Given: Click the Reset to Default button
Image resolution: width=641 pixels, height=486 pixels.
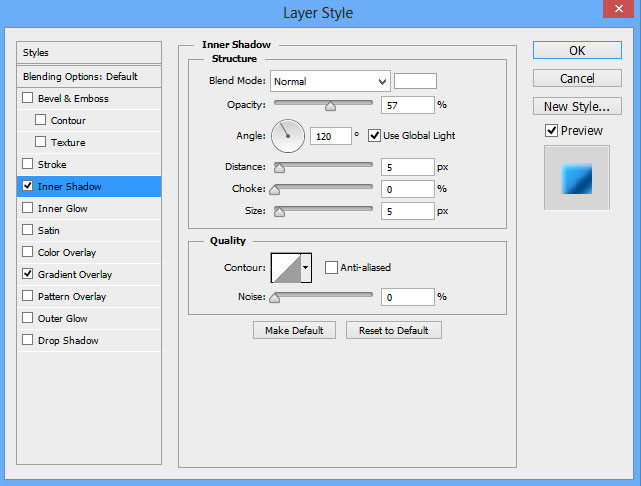Looking at the screenshot, I should (x=393, y=330).
